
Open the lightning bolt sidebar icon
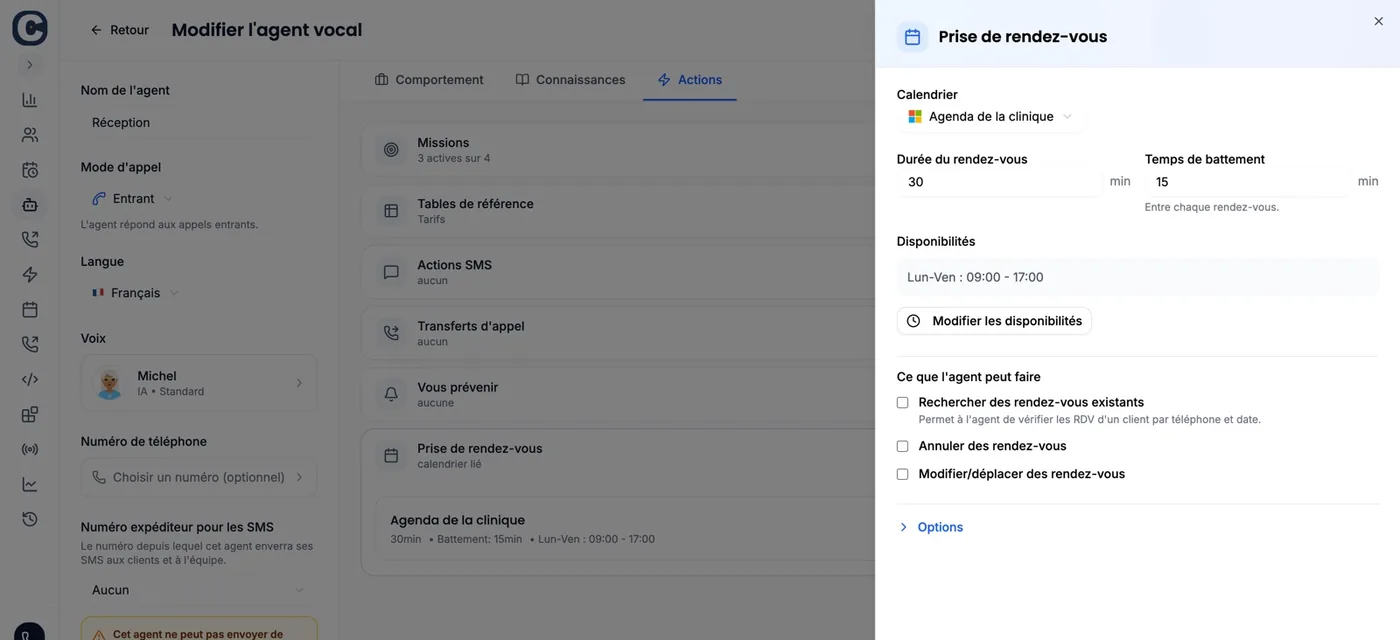(30, 275)
